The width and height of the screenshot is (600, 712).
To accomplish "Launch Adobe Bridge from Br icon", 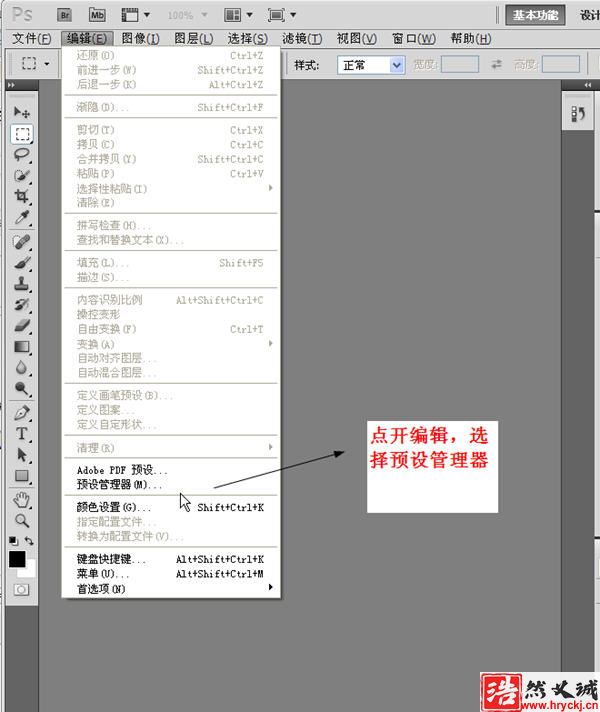I will 65,15.
